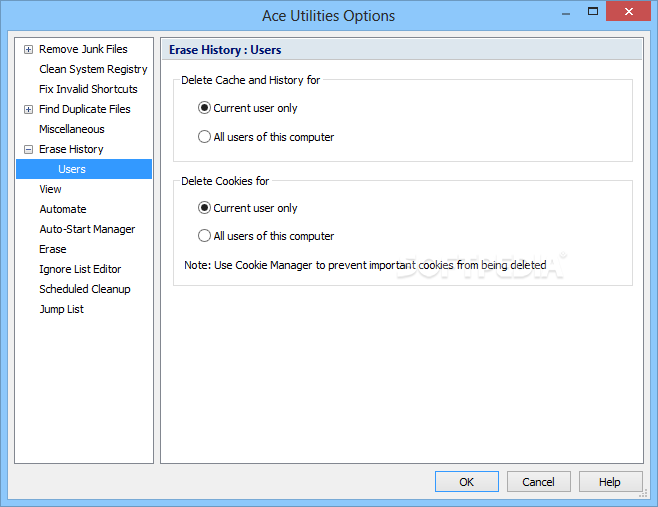Image resolution: width=658 pixels, height=507 pixels.
Task: Choose All users of this computer for cookies
Action: click(205, 236)
